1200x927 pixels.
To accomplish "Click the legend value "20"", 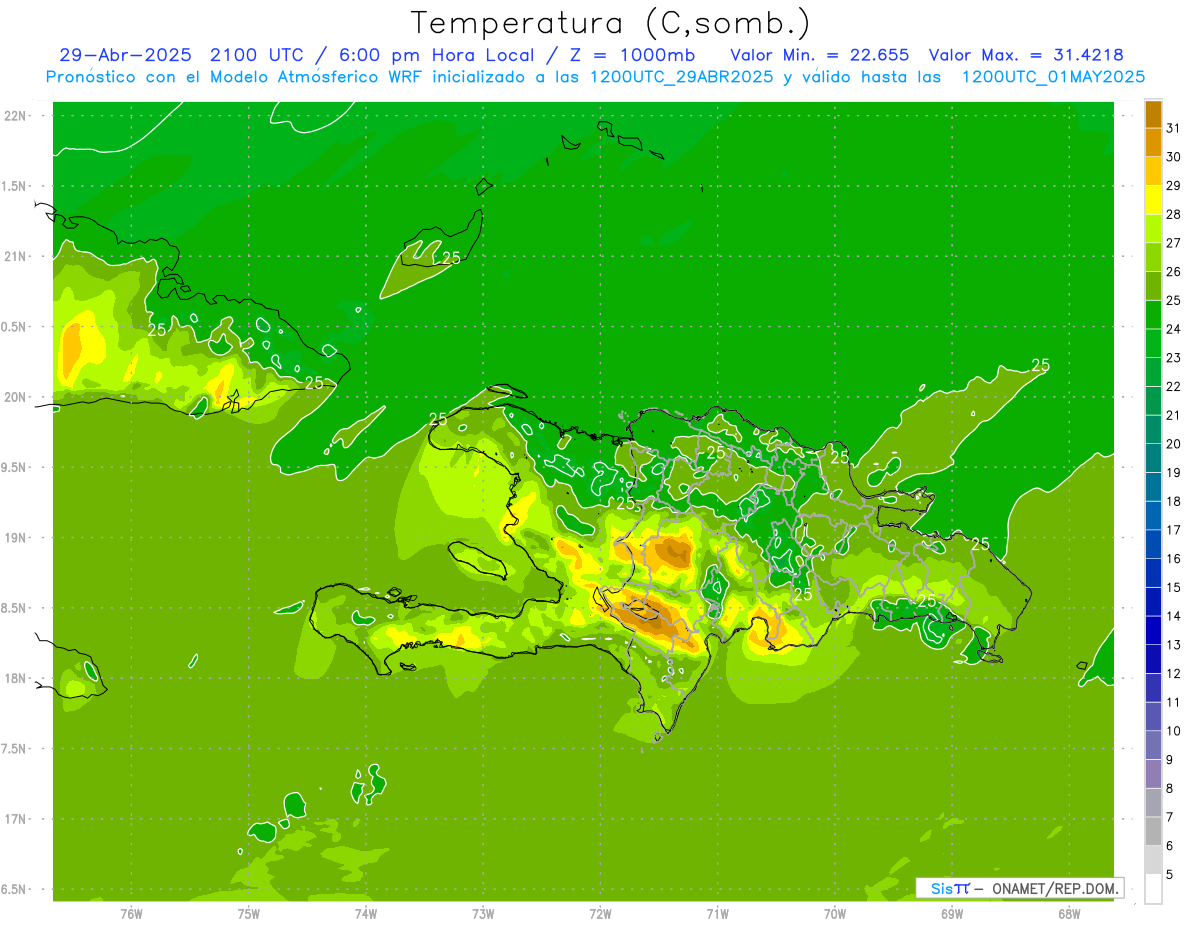I will [x=1174, y=444].
